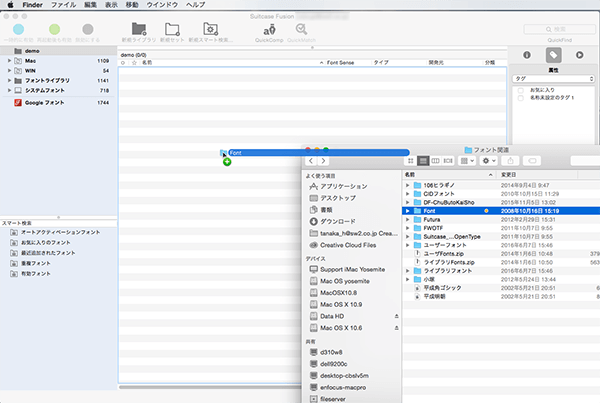Go back in Finder window
600x403 pixels.
point(311,161)
